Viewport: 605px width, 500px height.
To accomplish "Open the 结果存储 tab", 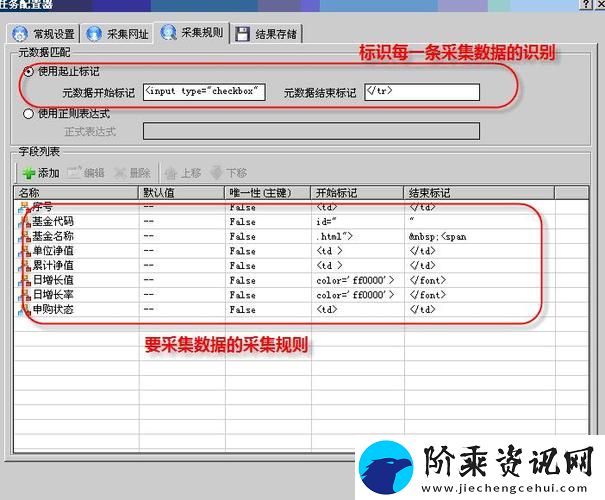I will (x=266, y=34).
